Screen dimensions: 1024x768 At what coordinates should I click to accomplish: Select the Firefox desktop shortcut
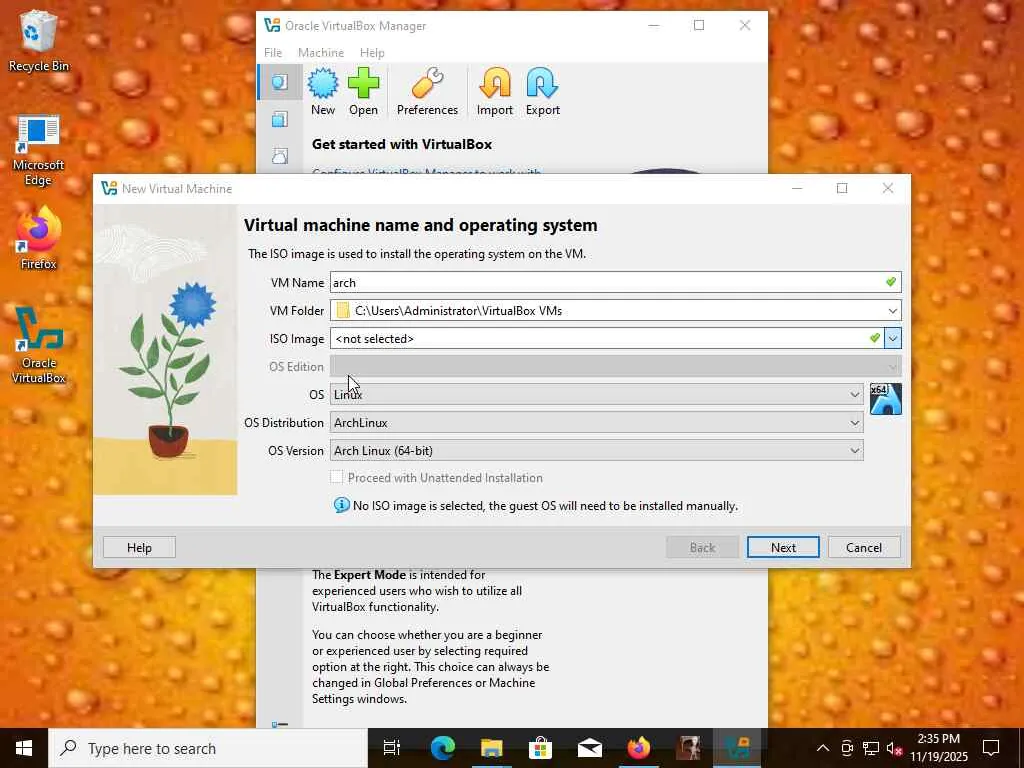tap(39, 238)
